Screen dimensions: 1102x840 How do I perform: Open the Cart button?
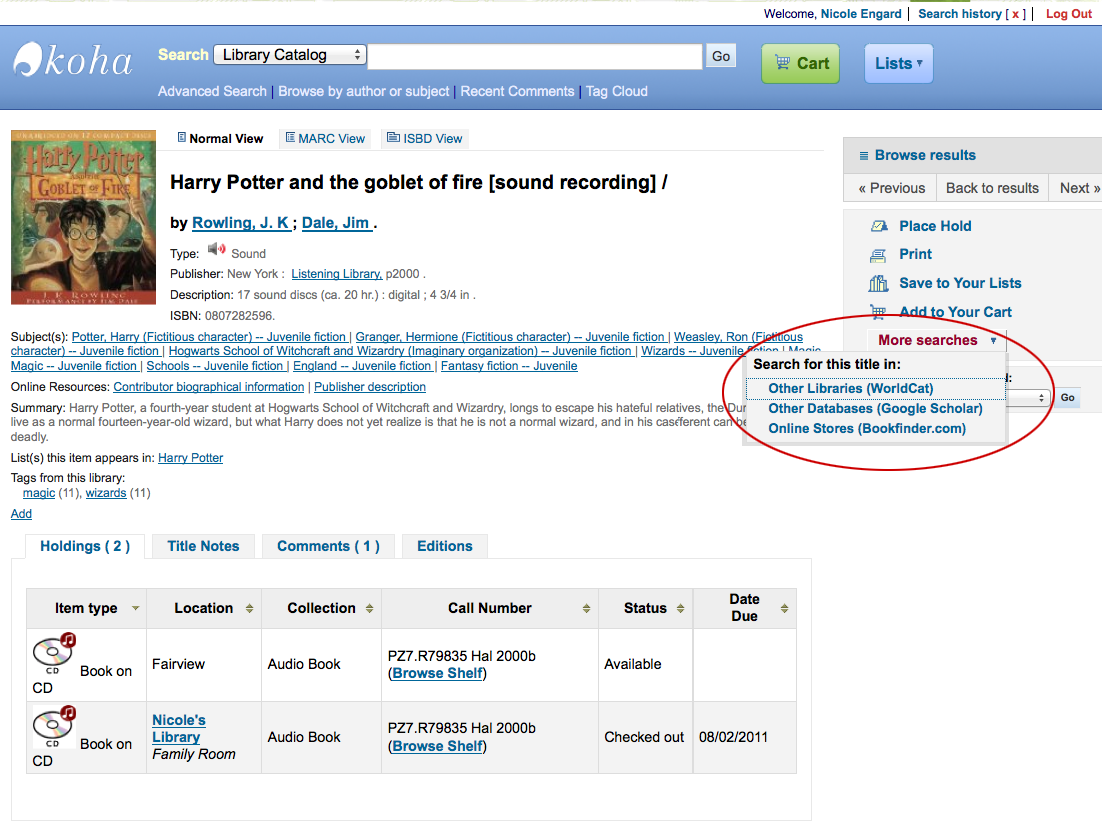tap(800, 63)
